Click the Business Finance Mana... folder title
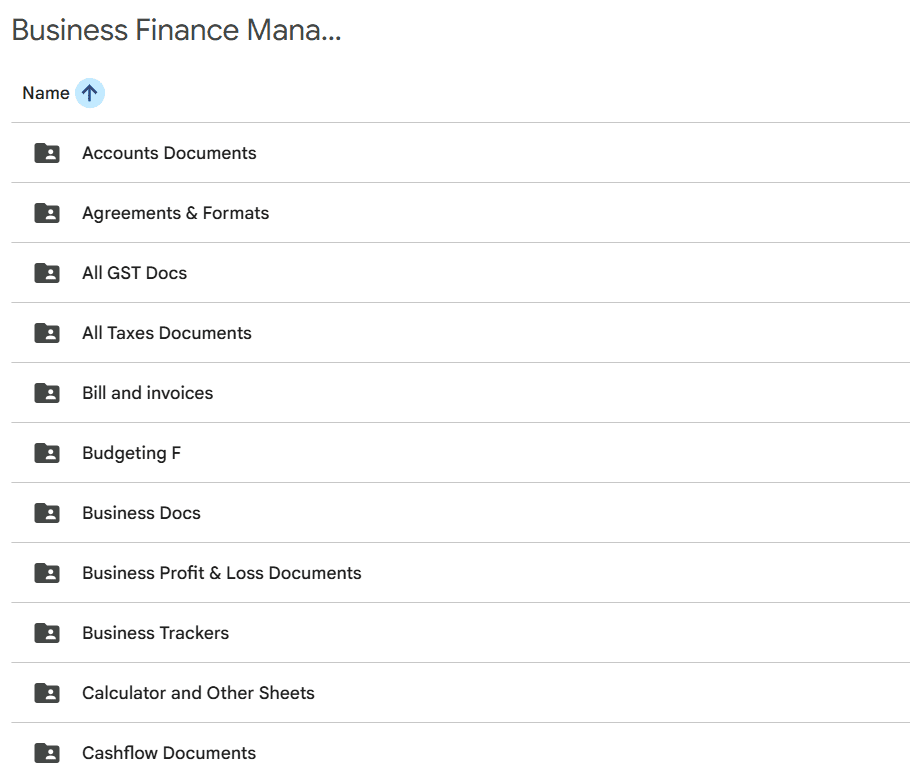The height and width of the screenshot is (777, 910). point(176,30)
